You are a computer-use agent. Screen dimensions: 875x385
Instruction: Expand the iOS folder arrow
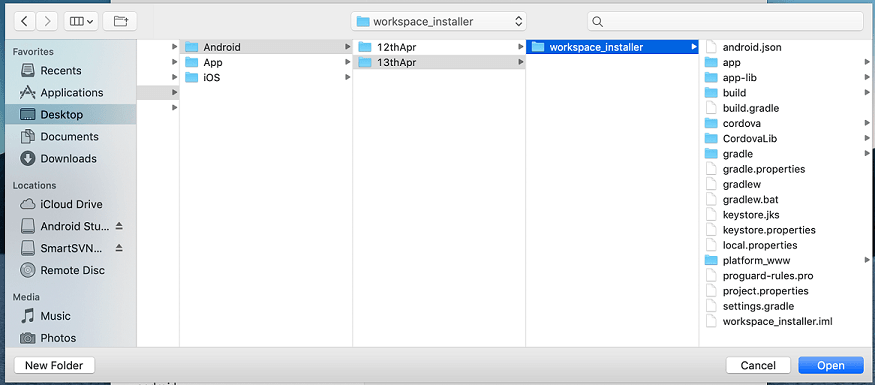(348, 78)
